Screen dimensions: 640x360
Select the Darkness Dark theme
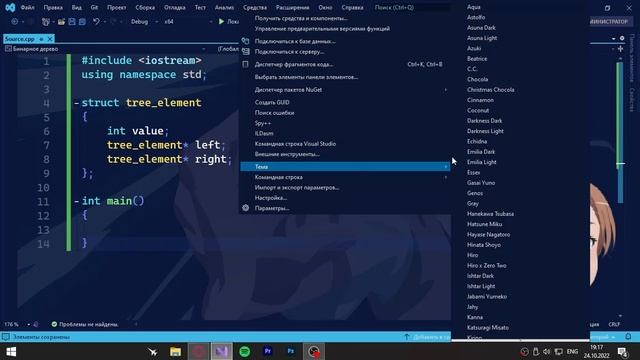484,120
